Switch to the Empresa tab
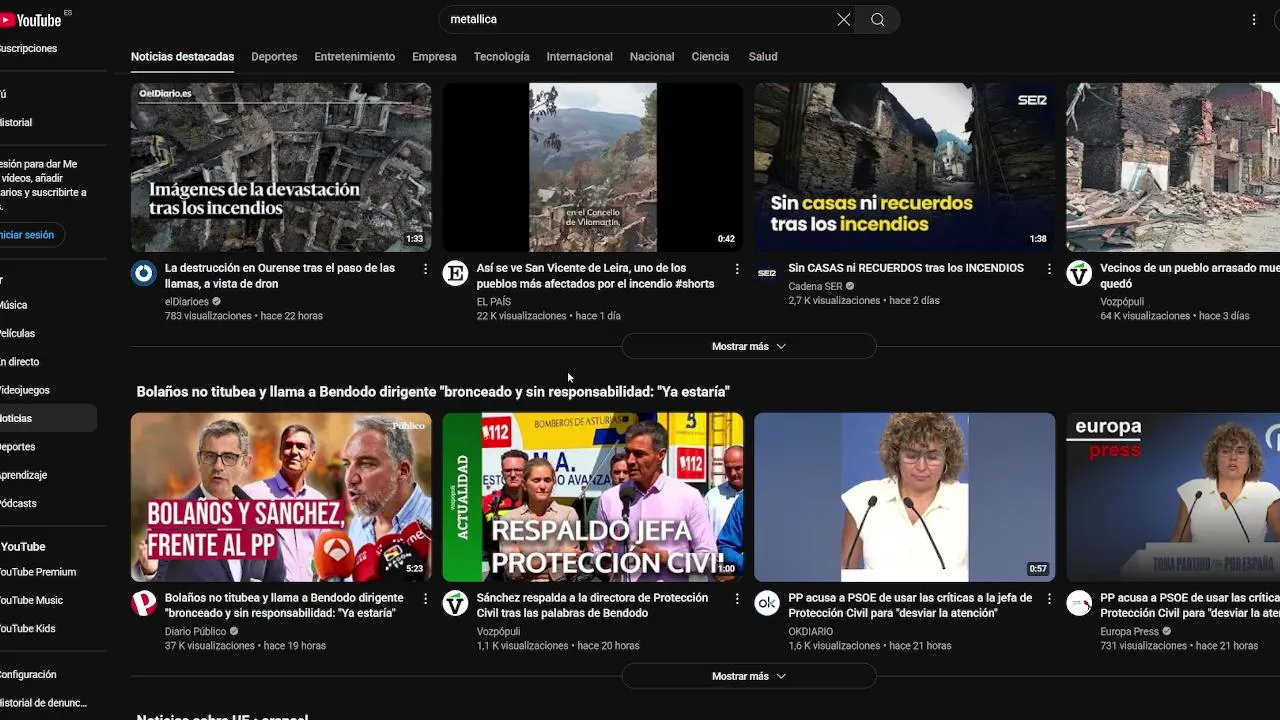This screenshot has width=1280, height=720. 434,57
